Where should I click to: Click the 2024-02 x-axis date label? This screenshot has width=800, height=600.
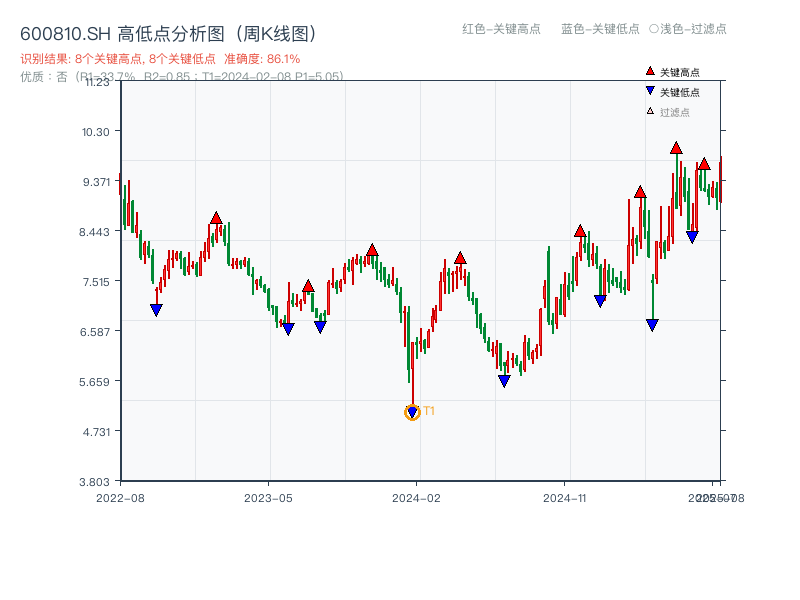pyautogui.click(x=416, y=498)
